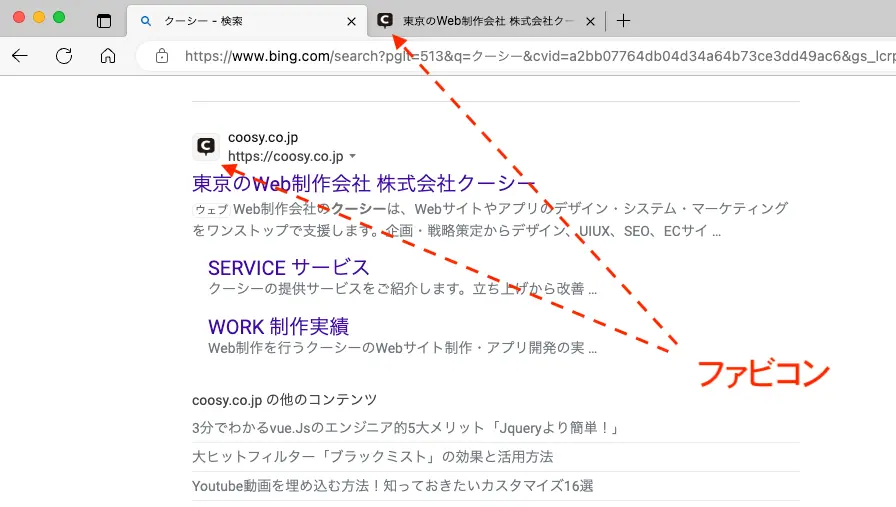The height and width of the screenshot is (507, 896).
Task: Open the 東京のWeb制作会社 株式会社クーシー result link
Action: pos(364,183)
